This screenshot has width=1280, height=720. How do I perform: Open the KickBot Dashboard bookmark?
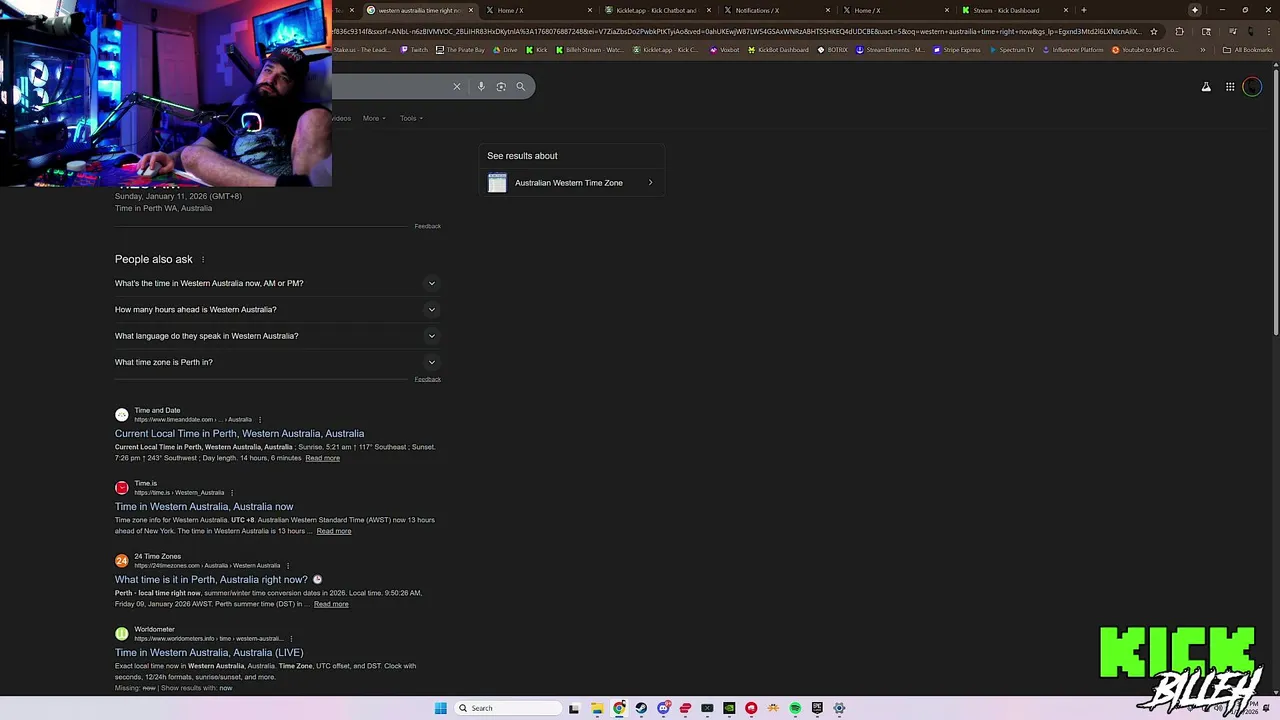[777, 50]
